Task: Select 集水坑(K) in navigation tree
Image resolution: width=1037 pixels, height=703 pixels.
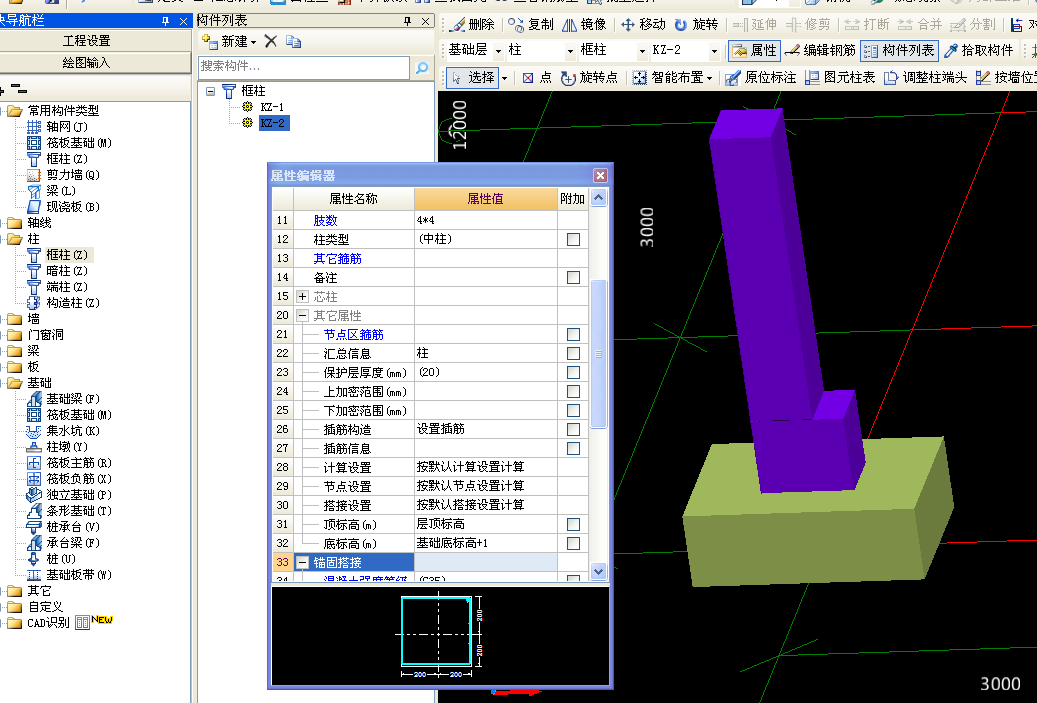Action: (63, 431)
